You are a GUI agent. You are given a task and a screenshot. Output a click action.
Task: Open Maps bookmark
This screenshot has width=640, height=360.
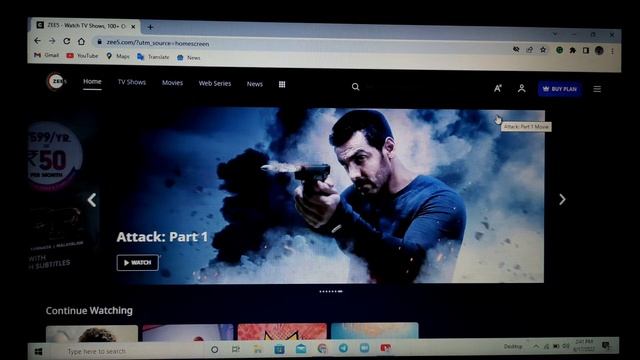pos(118,56)
